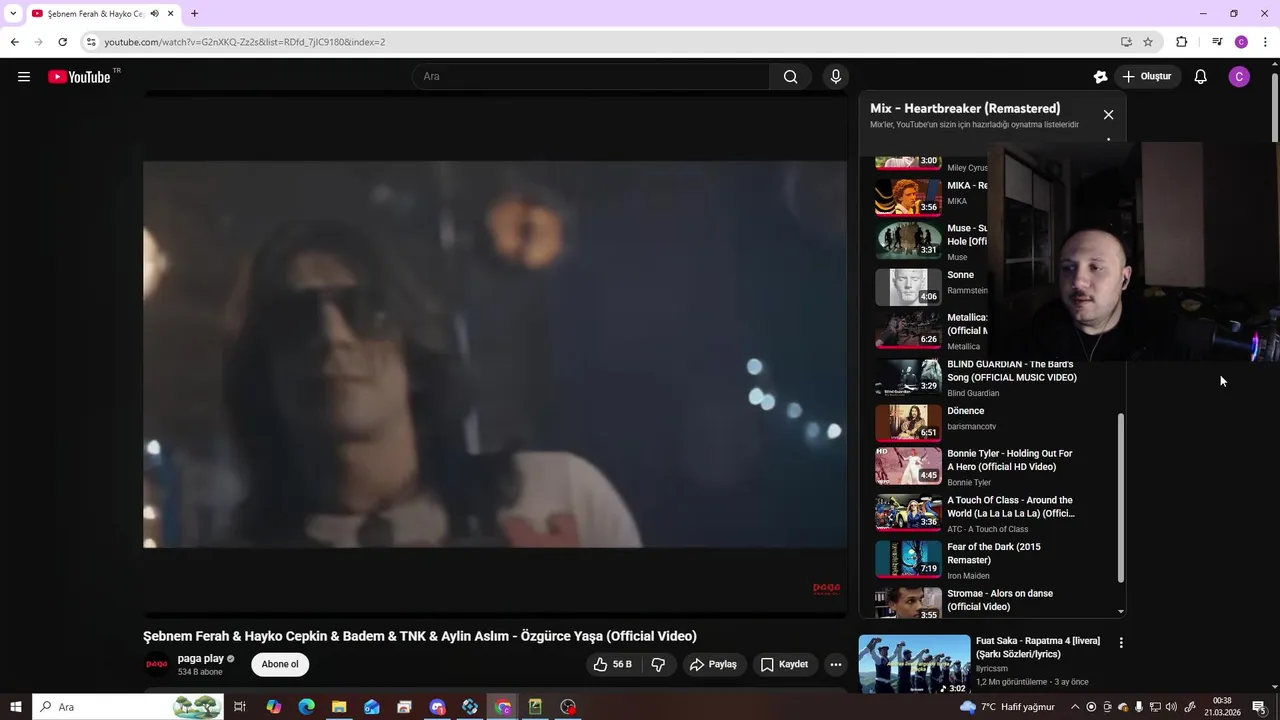Click the page vertical scrollbar
The width and height of the screenshot is (1280, 720).
pos(1274,110)
